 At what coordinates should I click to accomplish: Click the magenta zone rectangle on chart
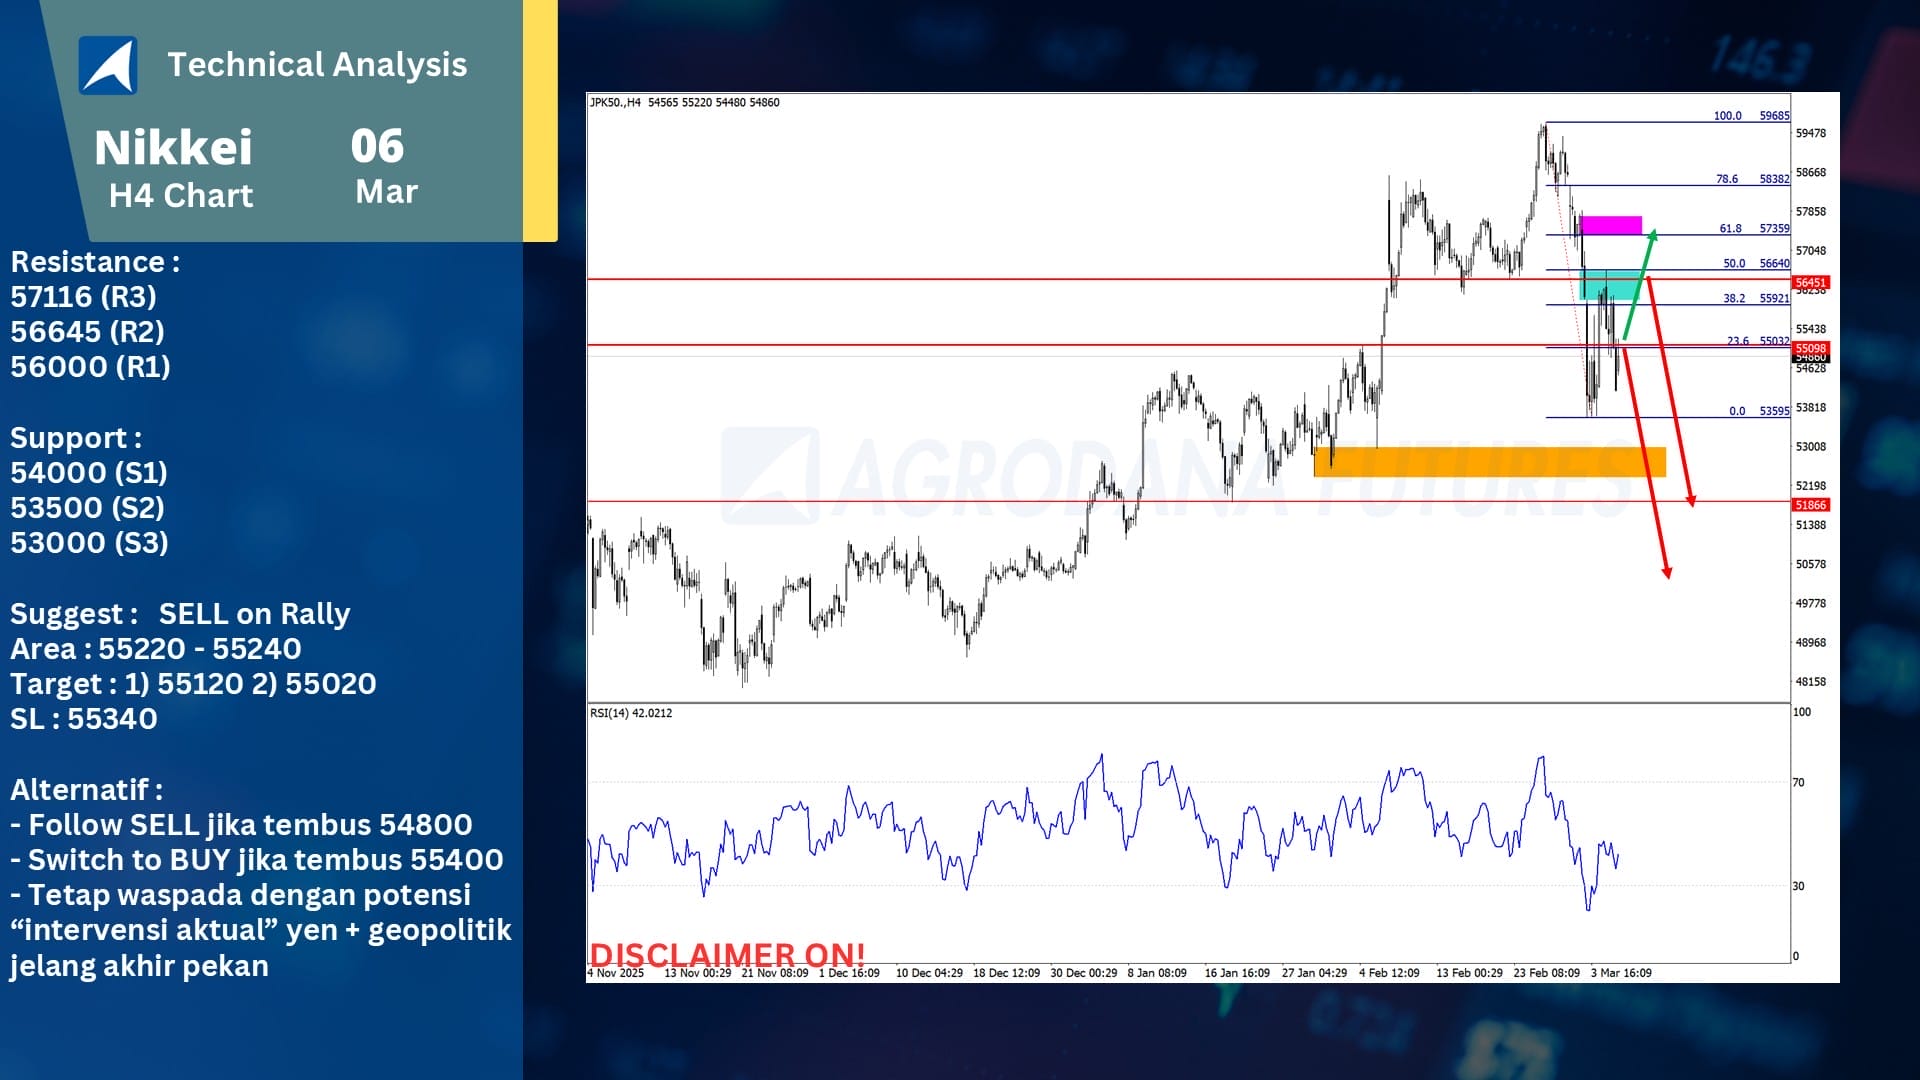1610,225
